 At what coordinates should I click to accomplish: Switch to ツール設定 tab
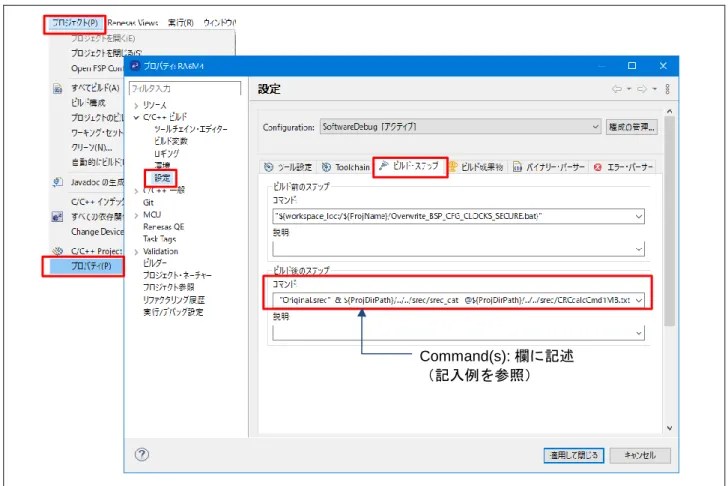coord(288,167)
